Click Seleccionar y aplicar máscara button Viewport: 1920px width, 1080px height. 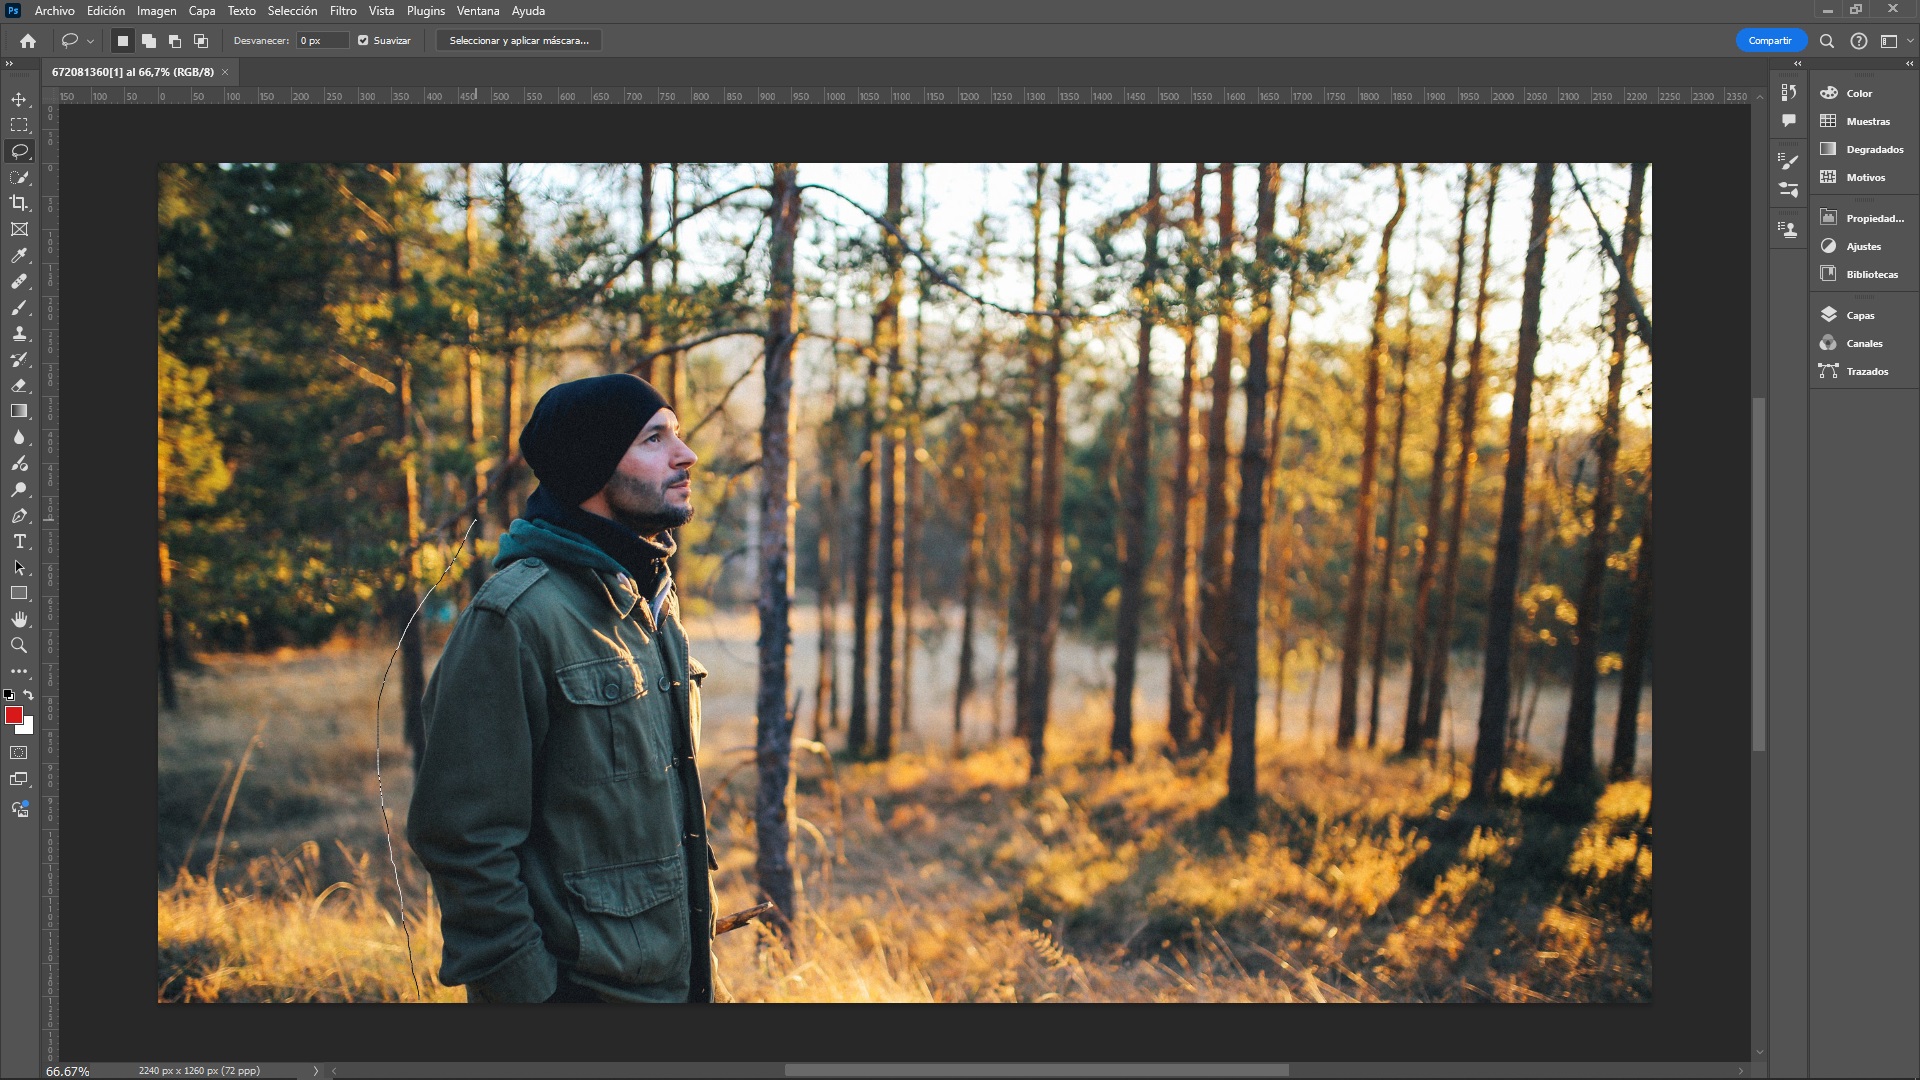click(519, 41)
